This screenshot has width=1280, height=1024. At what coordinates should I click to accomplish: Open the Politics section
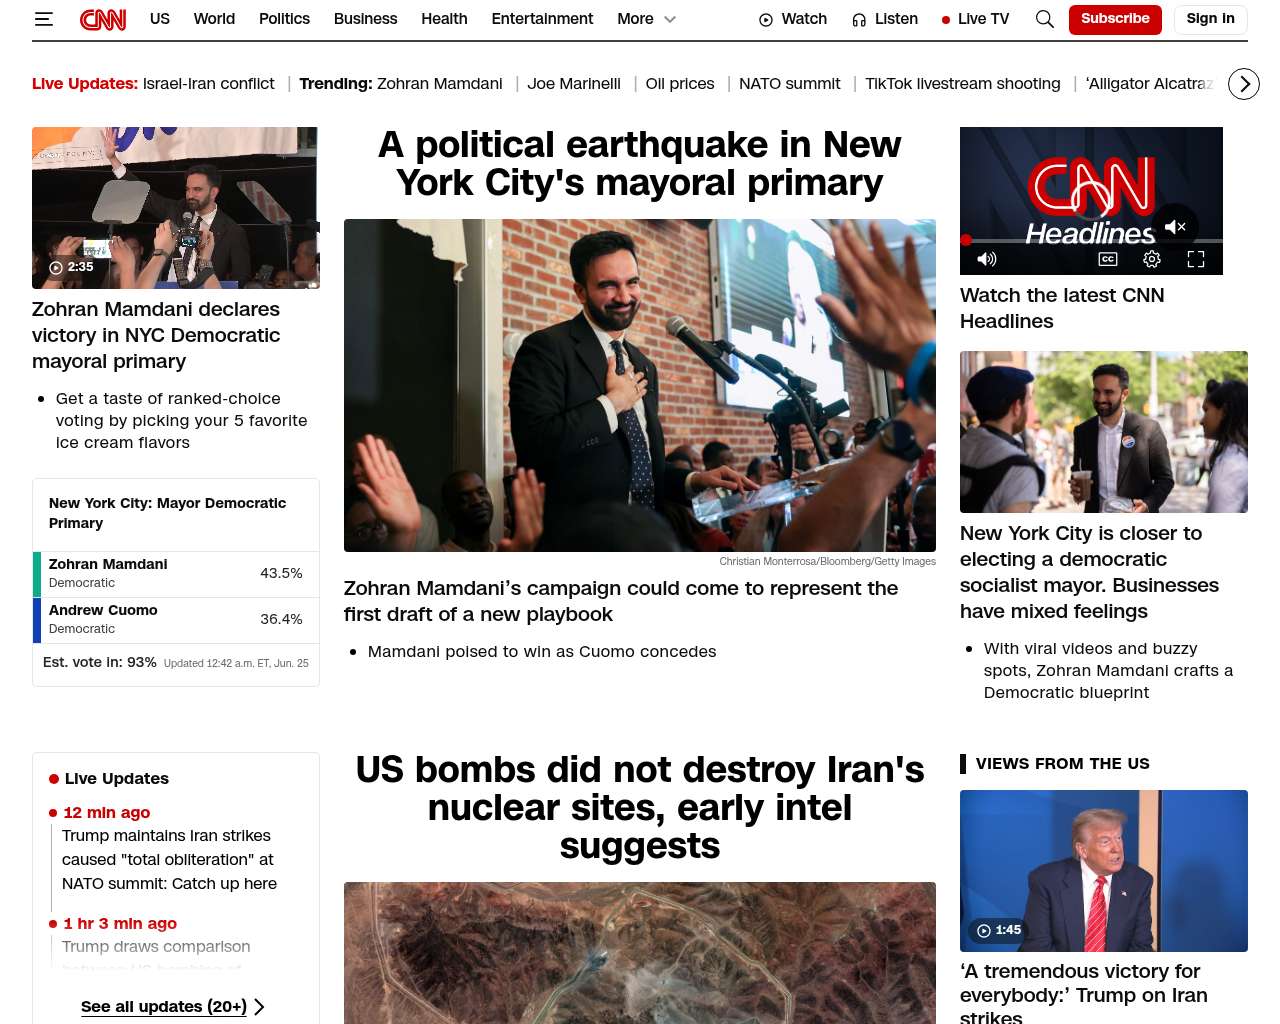tap(284, 19)
